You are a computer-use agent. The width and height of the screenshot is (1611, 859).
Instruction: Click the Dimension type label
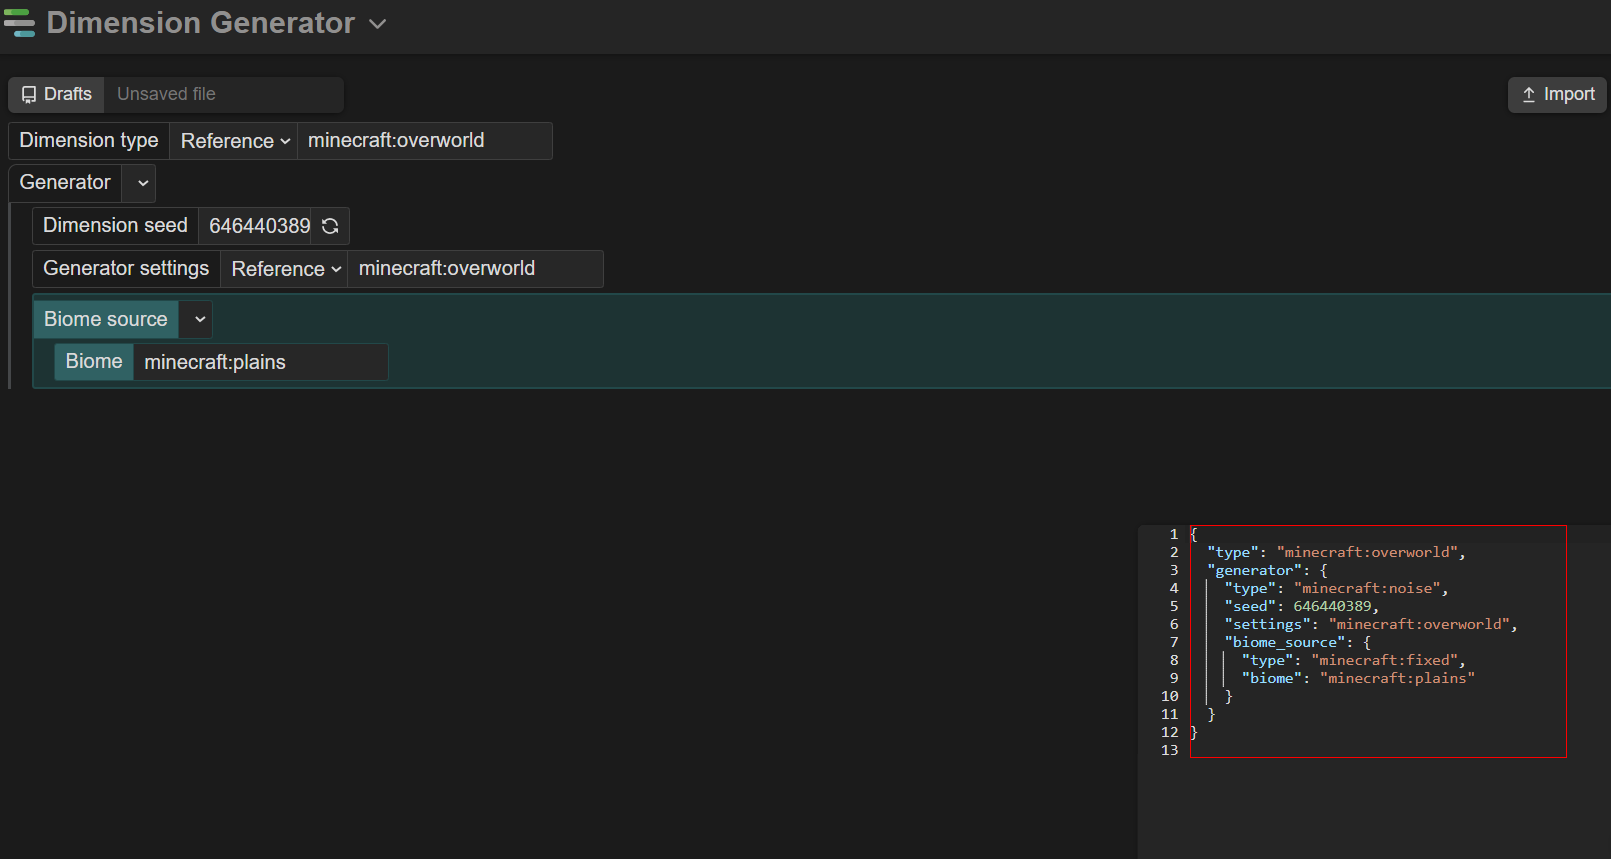[x=89, y=141]
